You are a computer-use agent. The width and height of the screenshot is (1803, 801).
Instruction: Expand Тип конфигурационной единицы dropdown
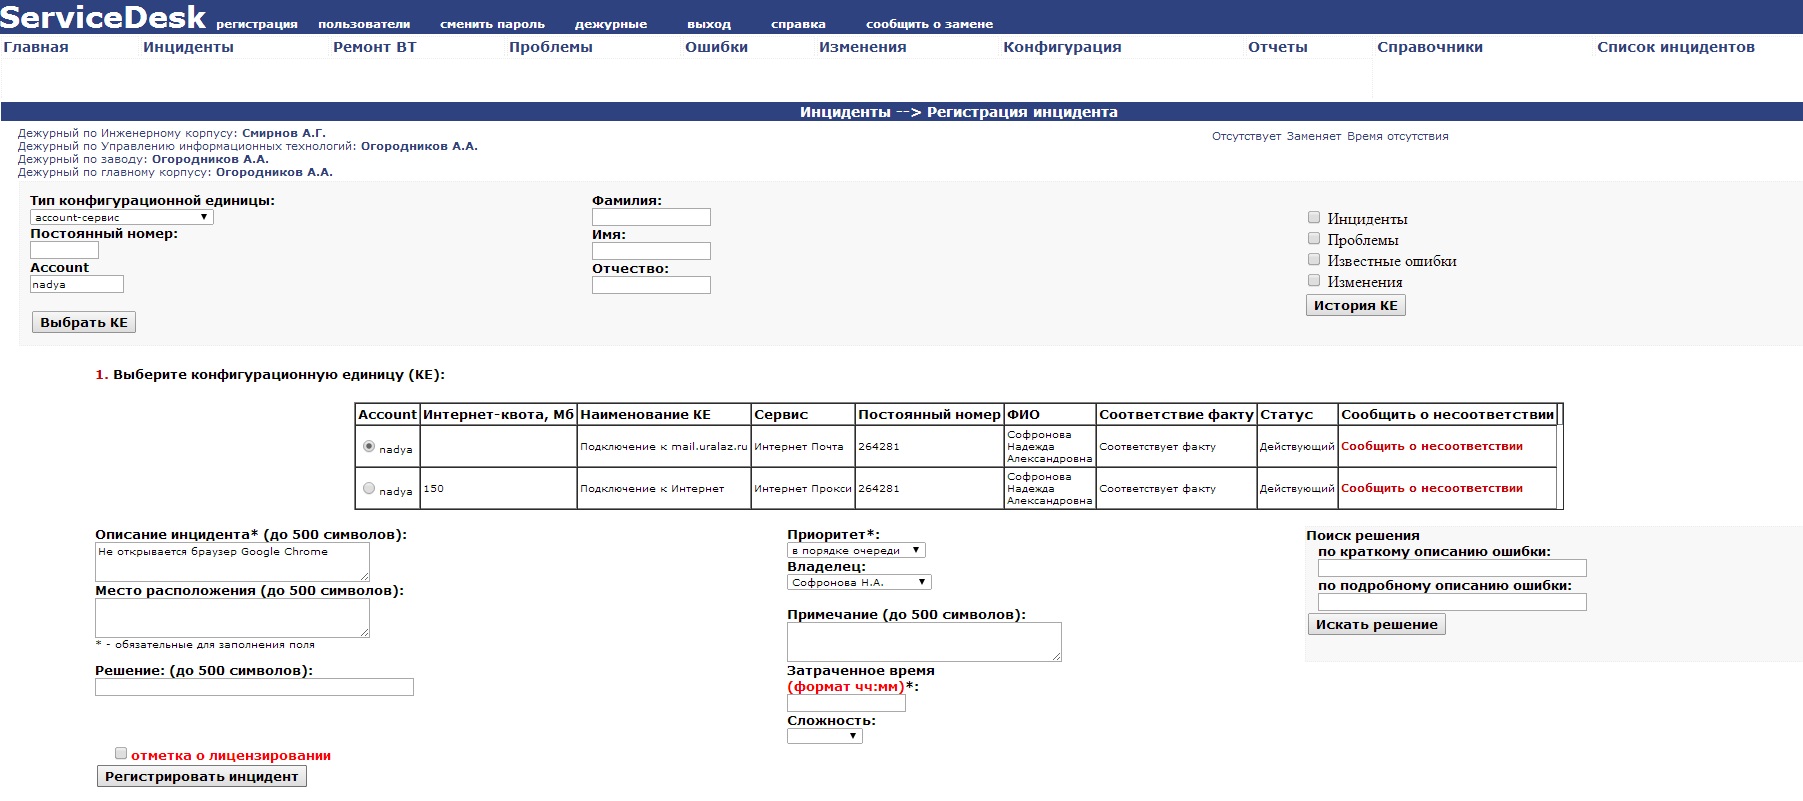point(122,217)
